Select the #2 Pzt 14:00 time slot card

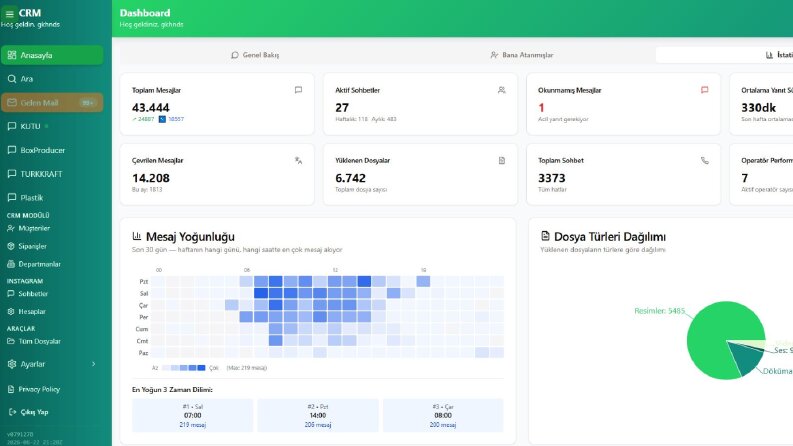click(318, 415)
